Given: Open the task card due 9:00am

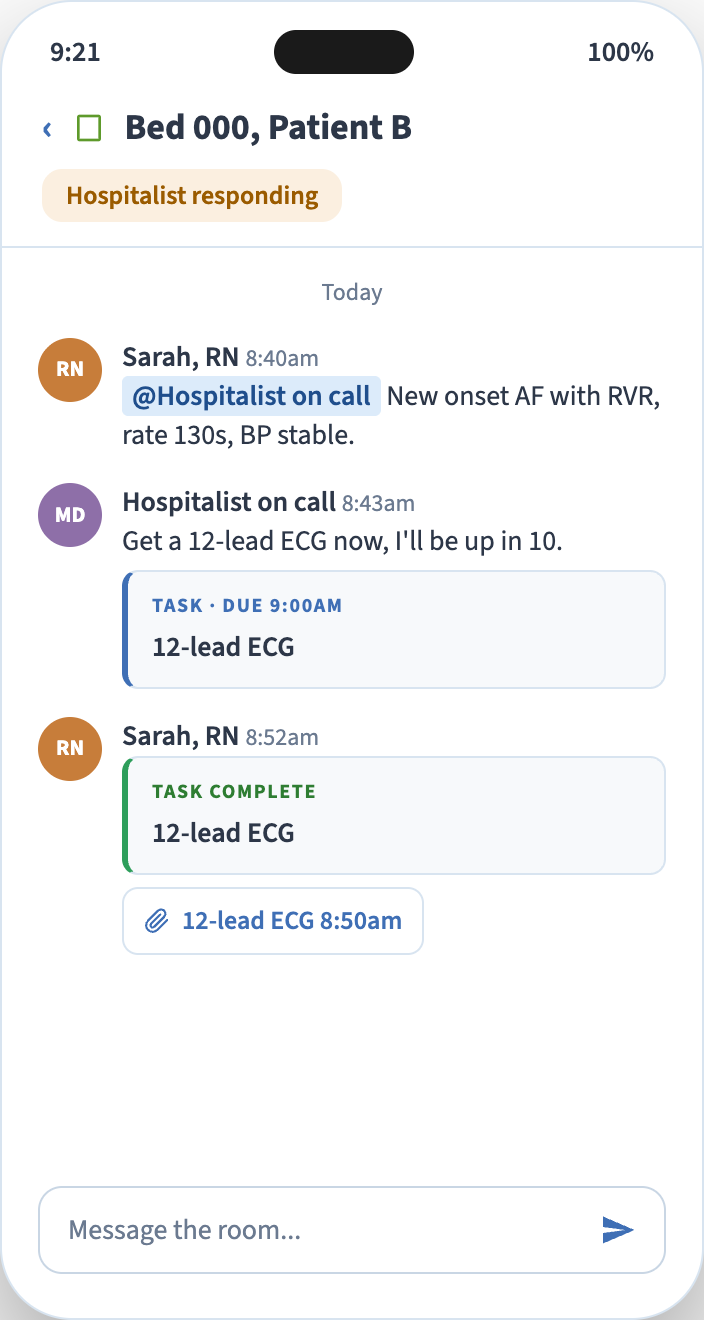Looking at the screenshot, I should coord(394,629).
